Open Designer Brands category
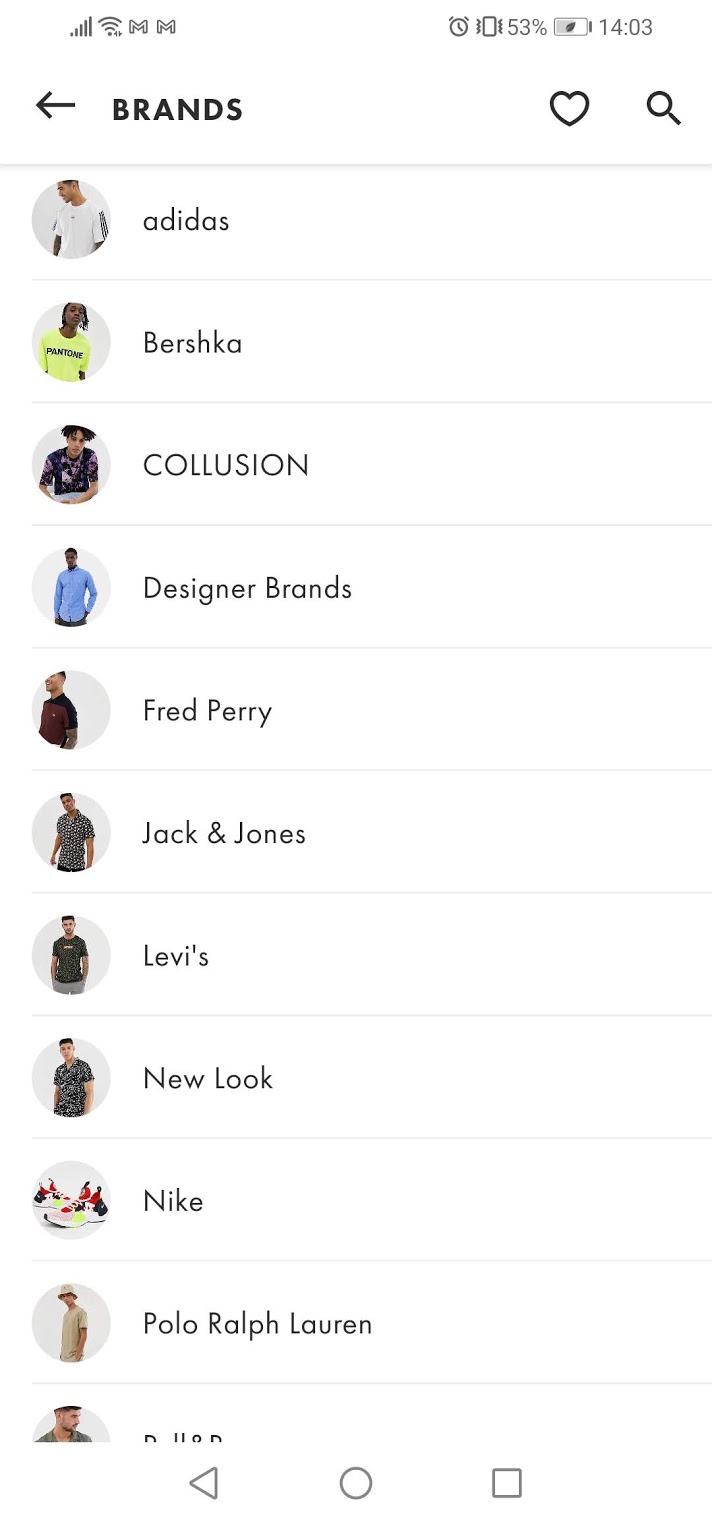 click(x=247, y=588)
